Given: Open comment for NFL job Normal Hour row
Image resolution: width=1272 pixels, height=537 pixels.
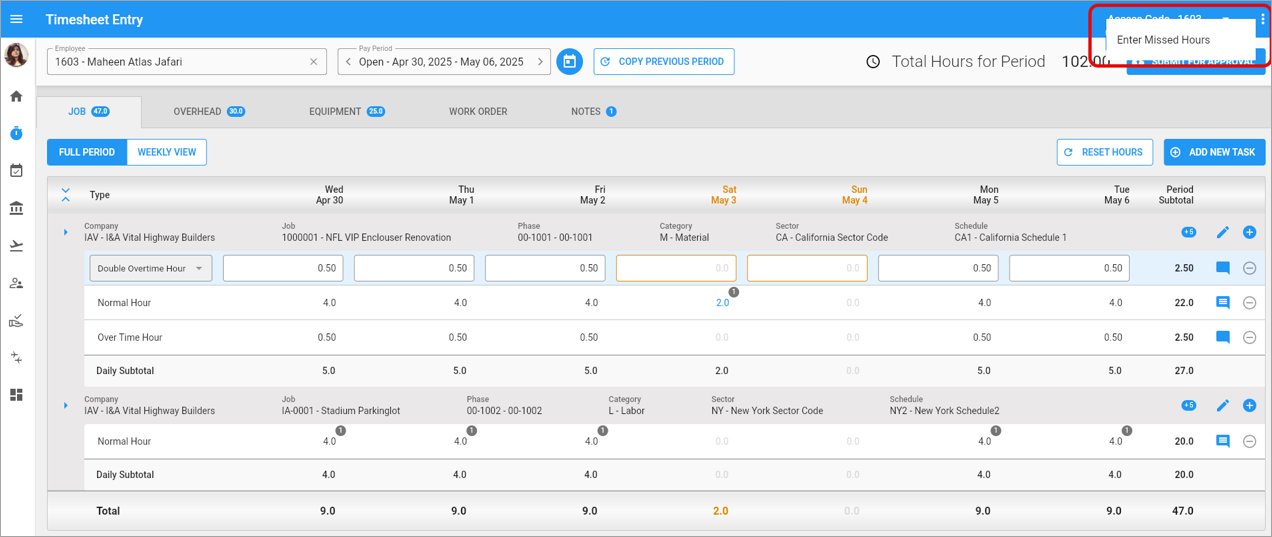Looking at the screenshot, I should point(1222,302).
